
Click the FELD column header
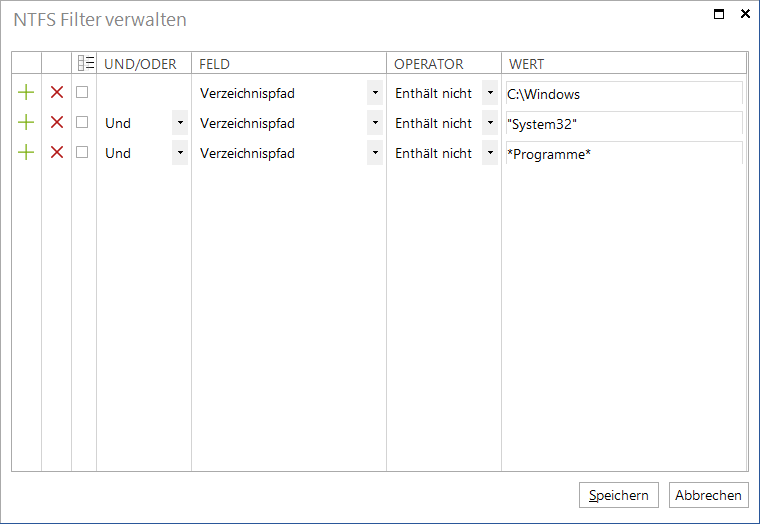point(289,64)
